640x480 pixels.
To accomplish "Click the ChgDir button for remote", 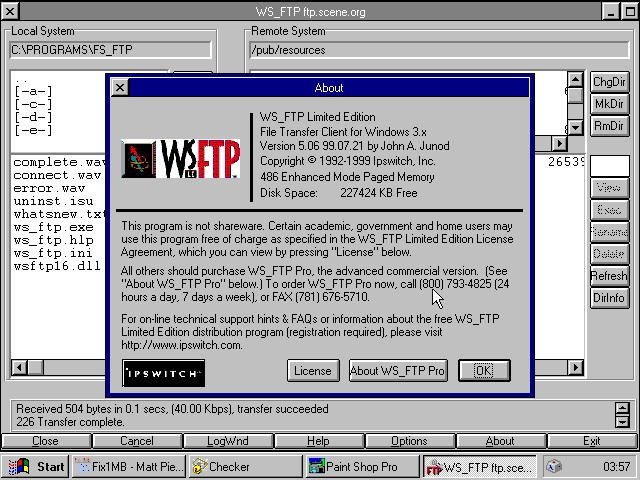I will pyautogui.click(x=609, y=82).
